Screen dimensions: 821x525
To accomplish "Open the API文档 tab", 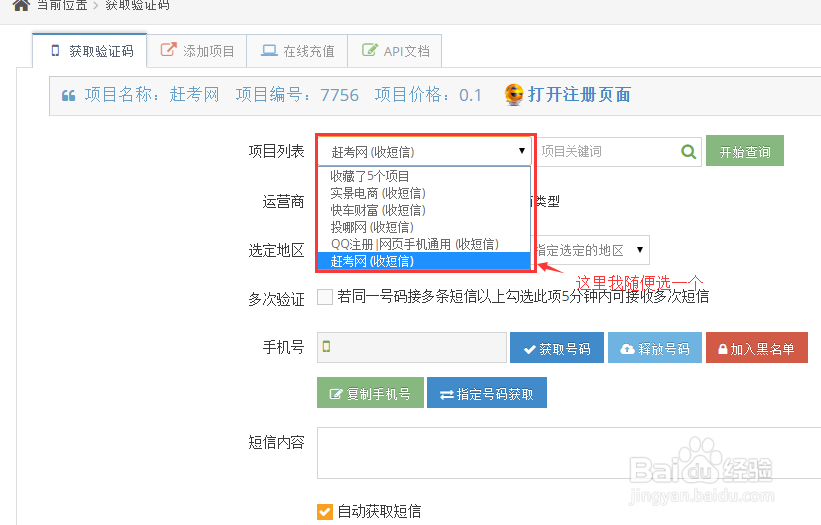I will coord(395,51).
